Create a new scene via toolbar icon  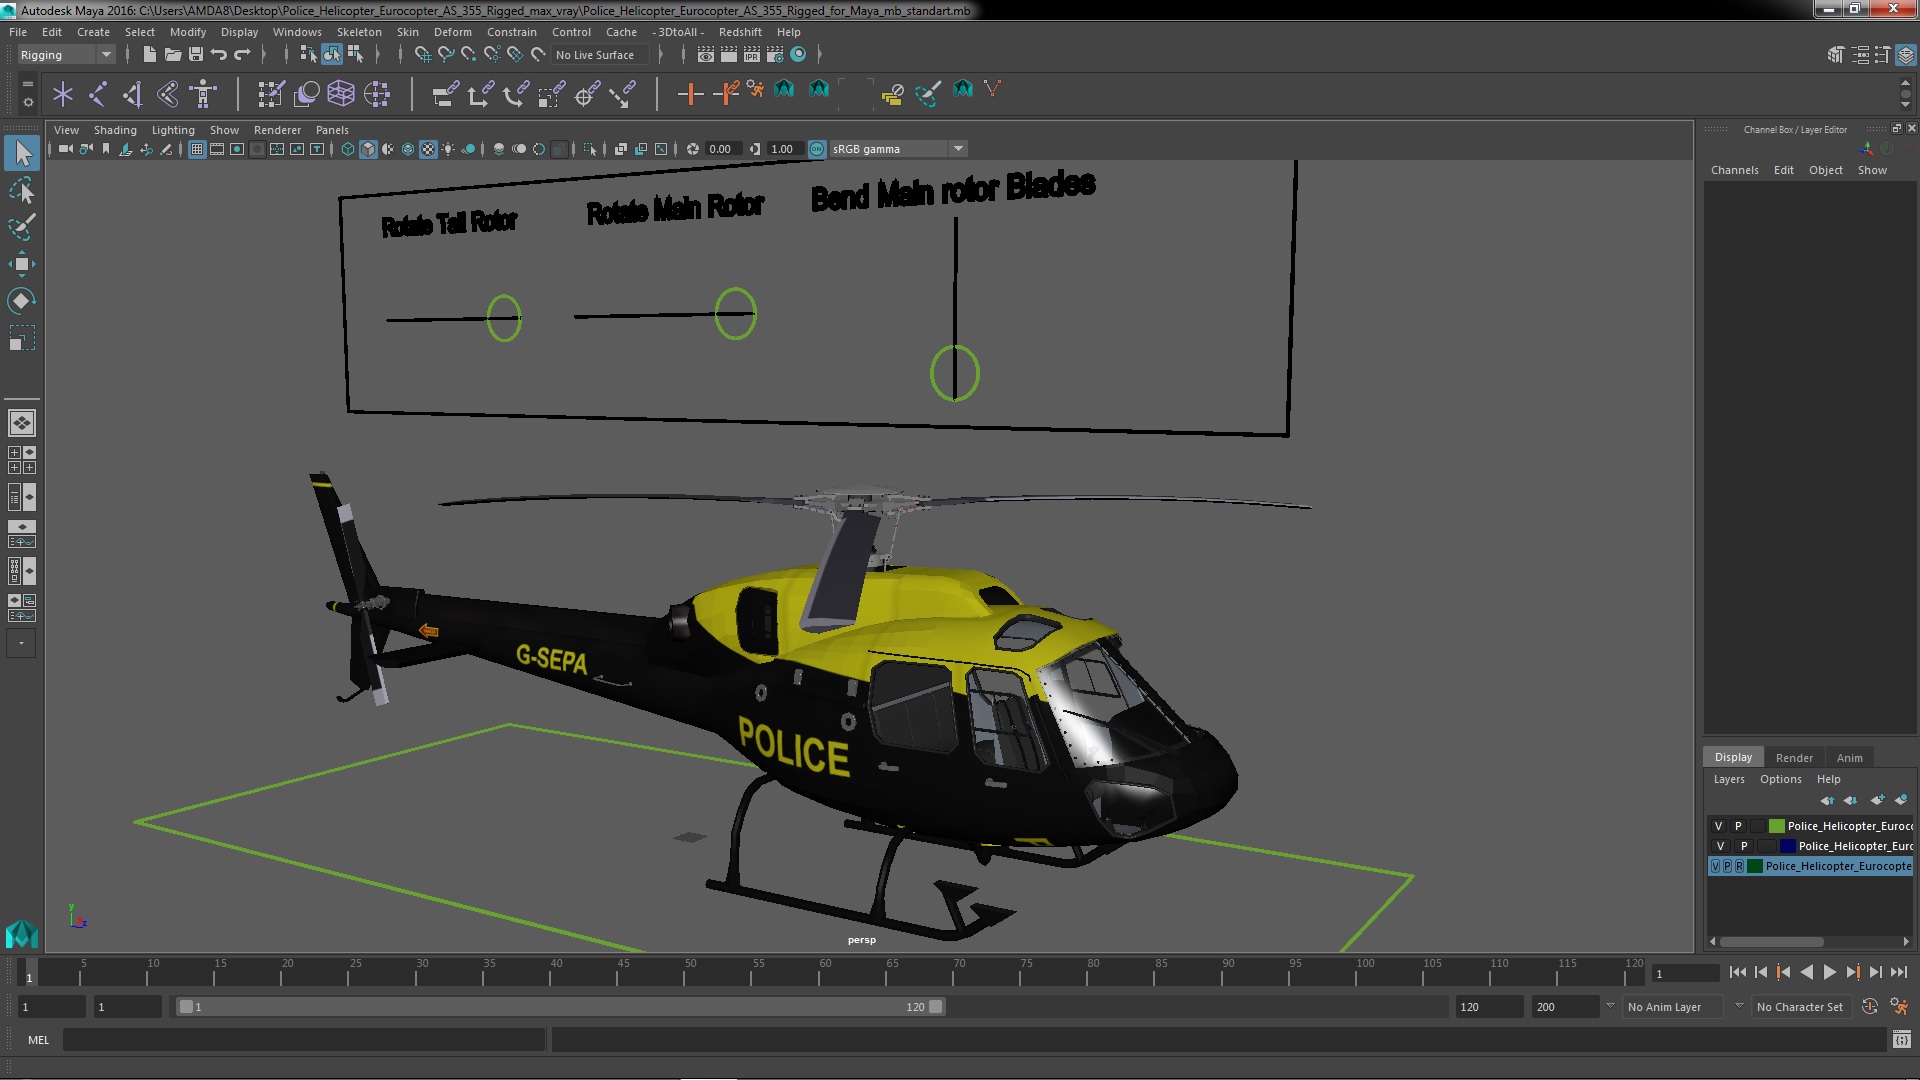(150, 55)
